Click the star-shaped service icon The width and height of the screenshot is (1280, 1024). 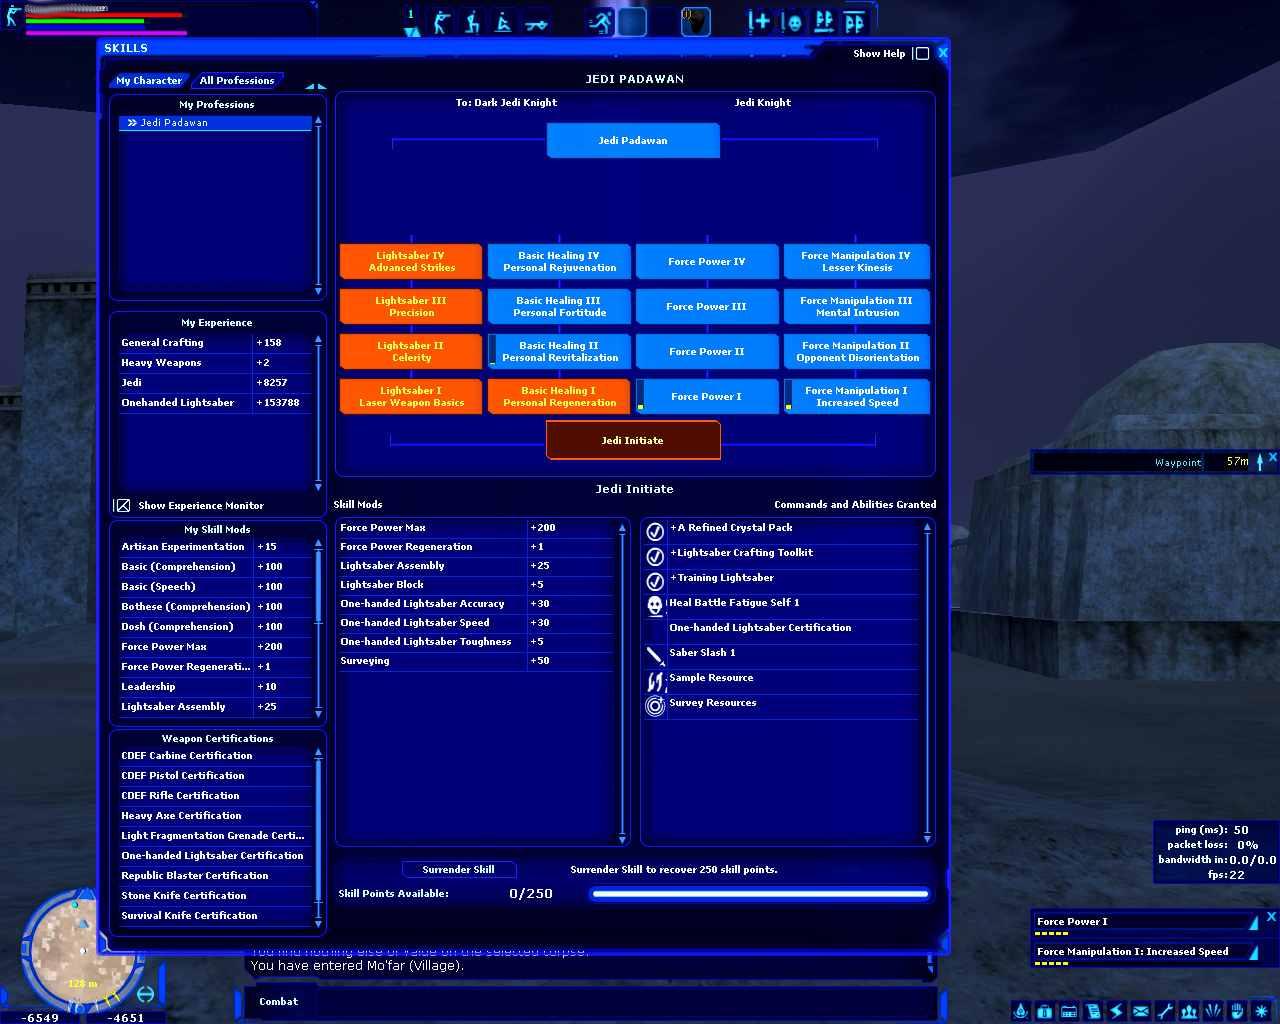pos(1261,1011)
